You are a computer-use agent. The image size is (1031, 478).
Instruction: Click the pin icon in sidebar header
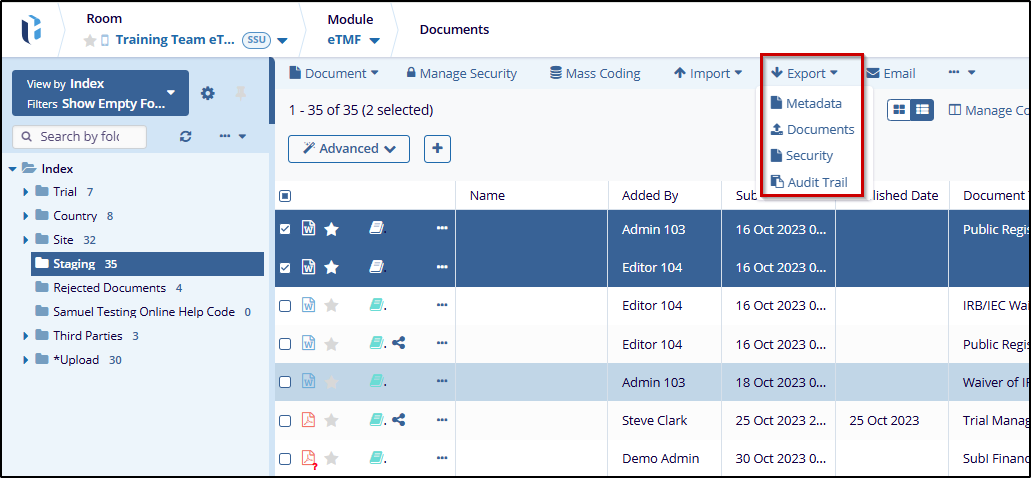coord(241,93)
